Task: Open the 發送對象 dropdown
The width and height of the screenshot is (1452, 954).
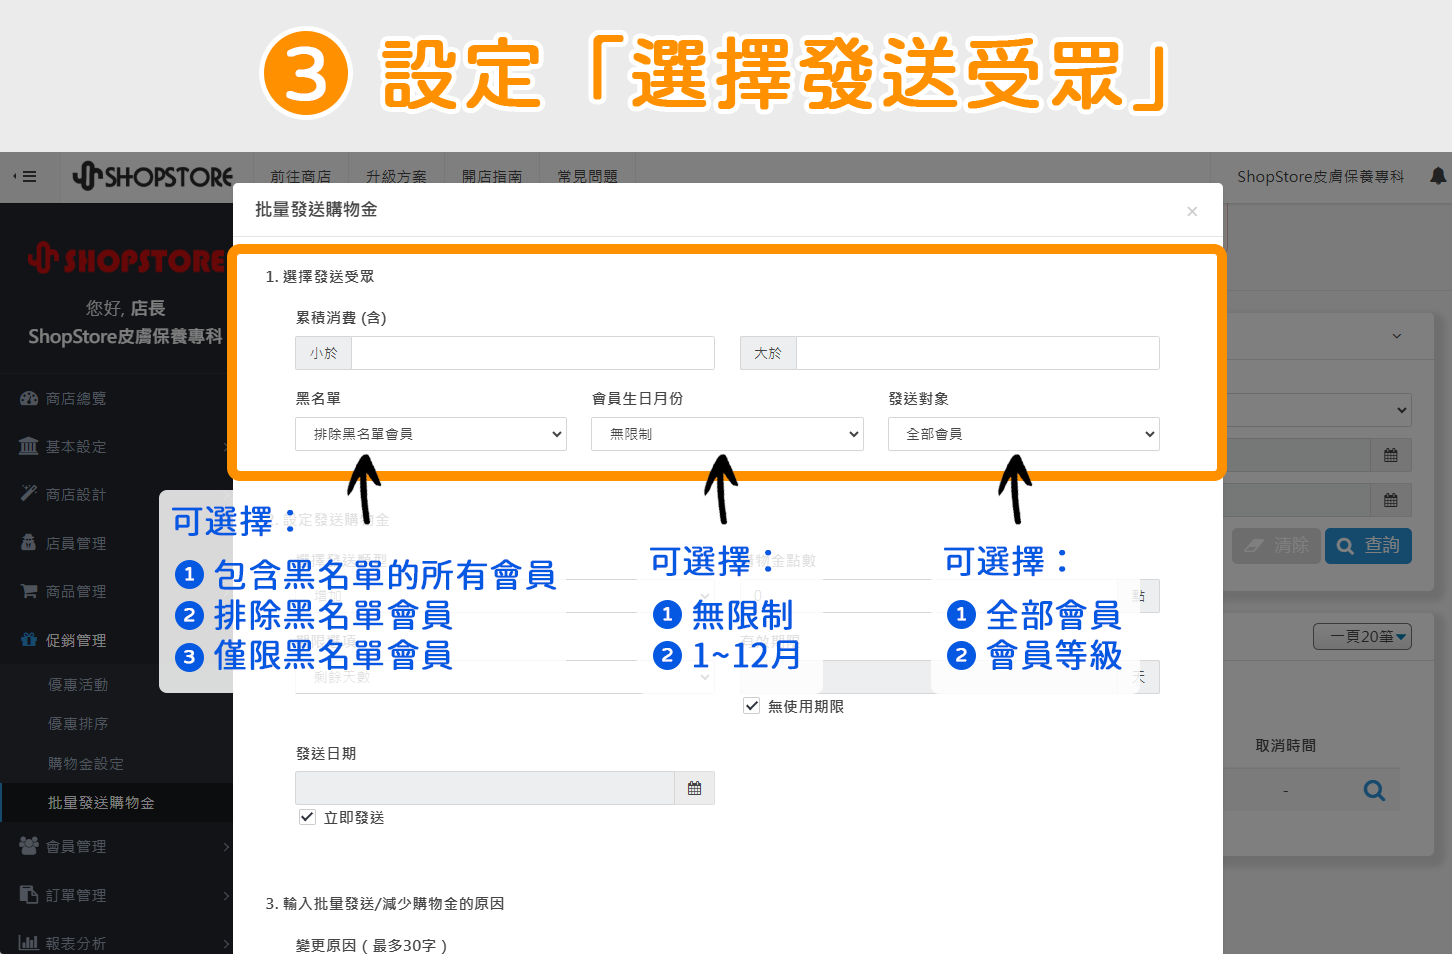Action: tap(1024, 434)
